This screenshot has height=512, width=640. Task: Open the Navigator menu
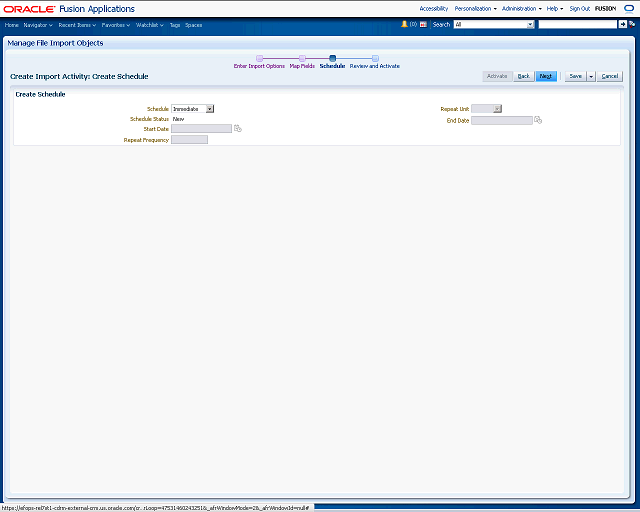38,24
